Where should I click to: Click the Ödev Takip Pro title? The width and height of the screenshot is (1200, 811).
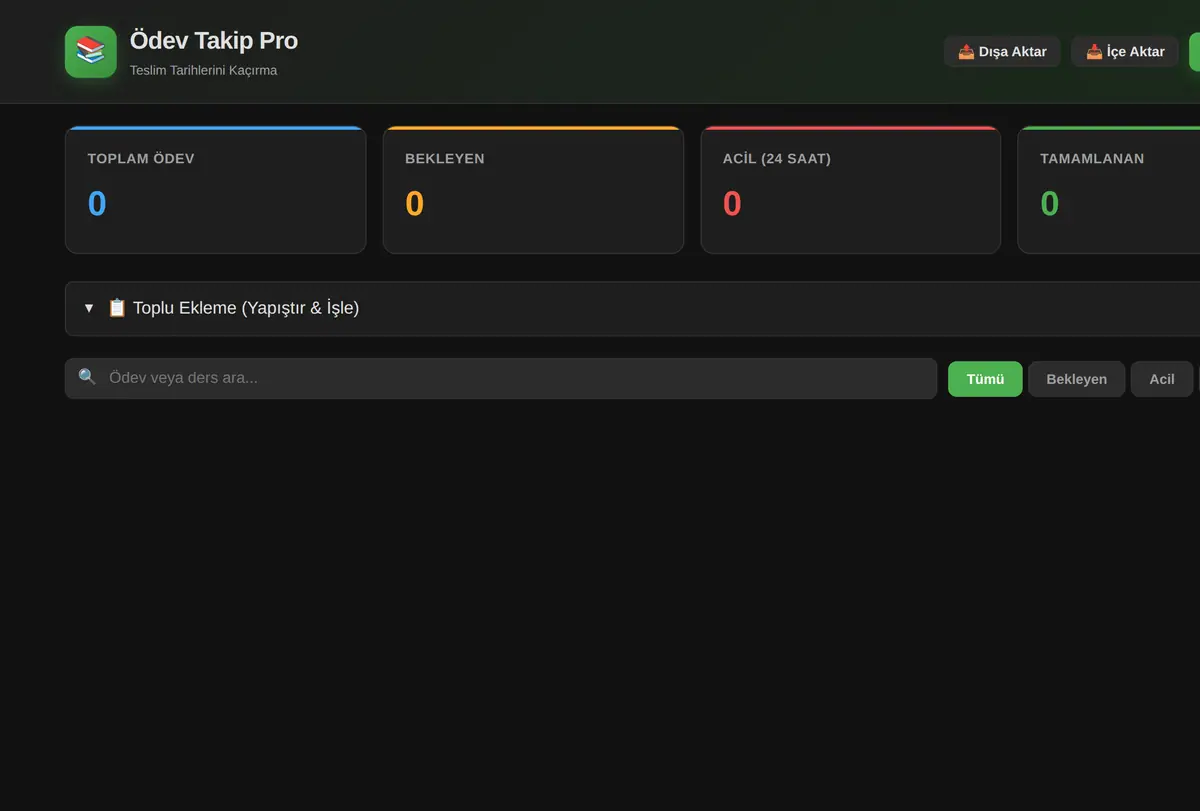coord(214,41)
